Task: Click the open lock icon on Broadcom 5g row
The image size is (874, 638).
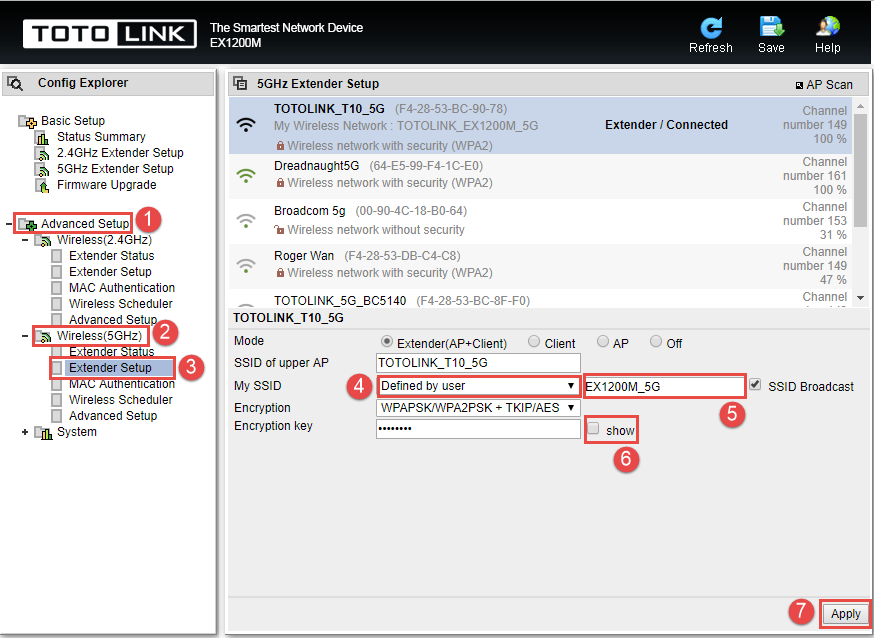Action: coord(279,230)
